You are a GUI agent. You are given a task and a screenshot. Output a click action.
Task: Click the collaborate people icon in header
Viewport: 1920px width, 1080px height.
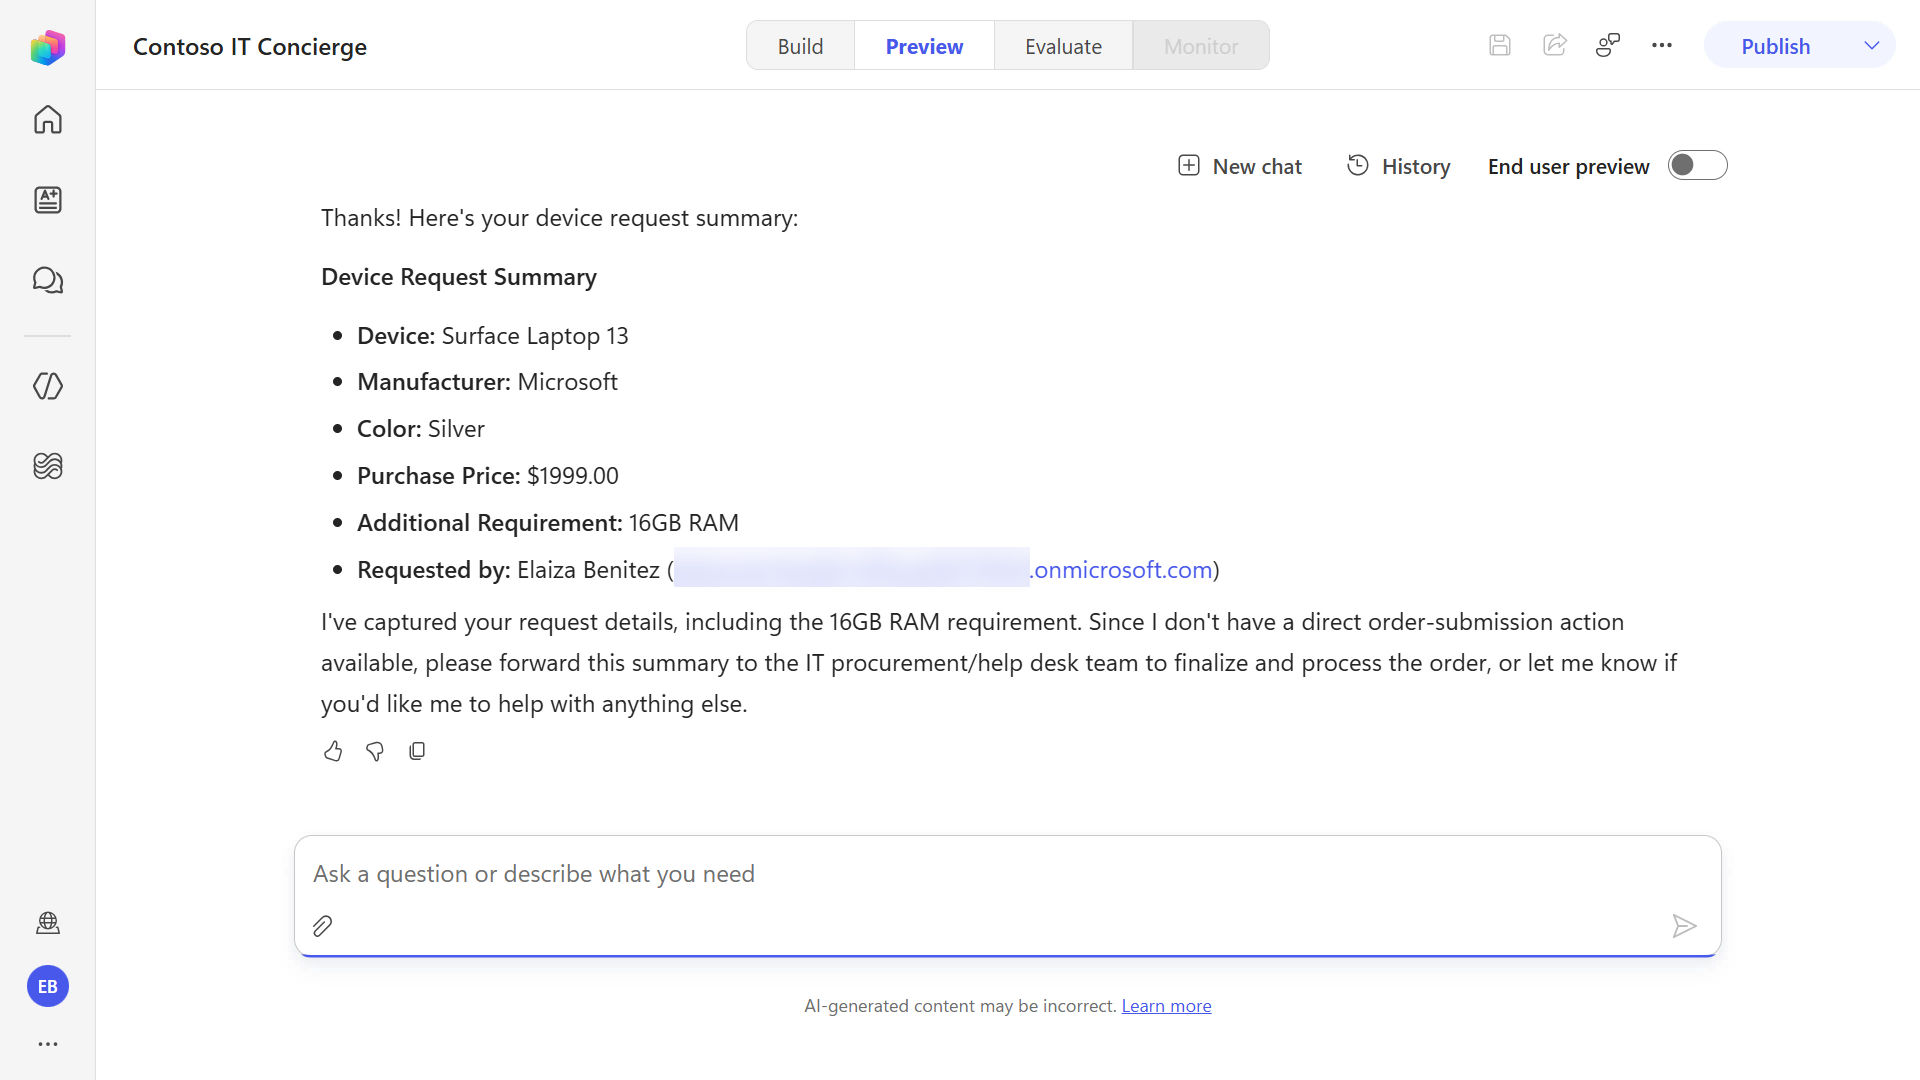point(1608,45)
